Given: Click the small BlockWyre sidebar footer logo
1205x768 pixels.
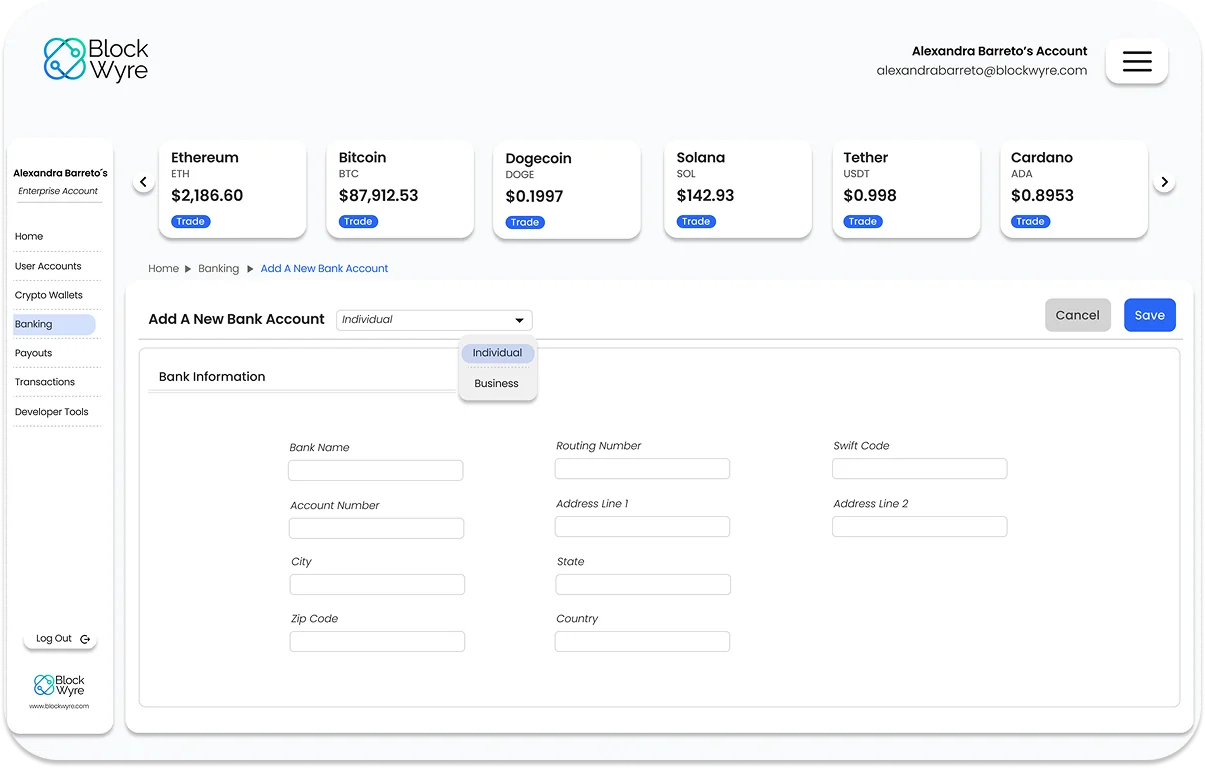Looking at the screenshot, I should point(59,685).
